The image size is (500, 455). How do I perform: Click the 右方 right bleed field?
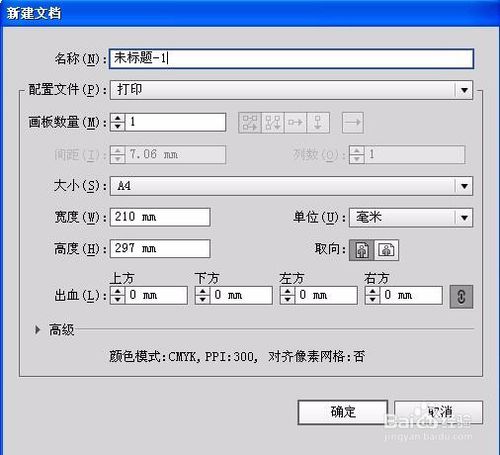point(411,295)
